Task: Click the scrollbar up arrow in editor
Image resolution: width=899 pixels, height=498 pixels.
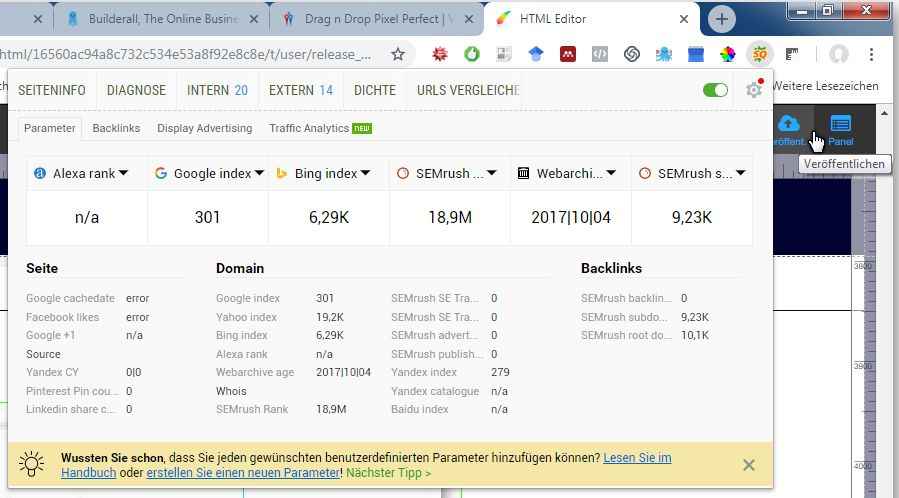Action: coord(884,113)
